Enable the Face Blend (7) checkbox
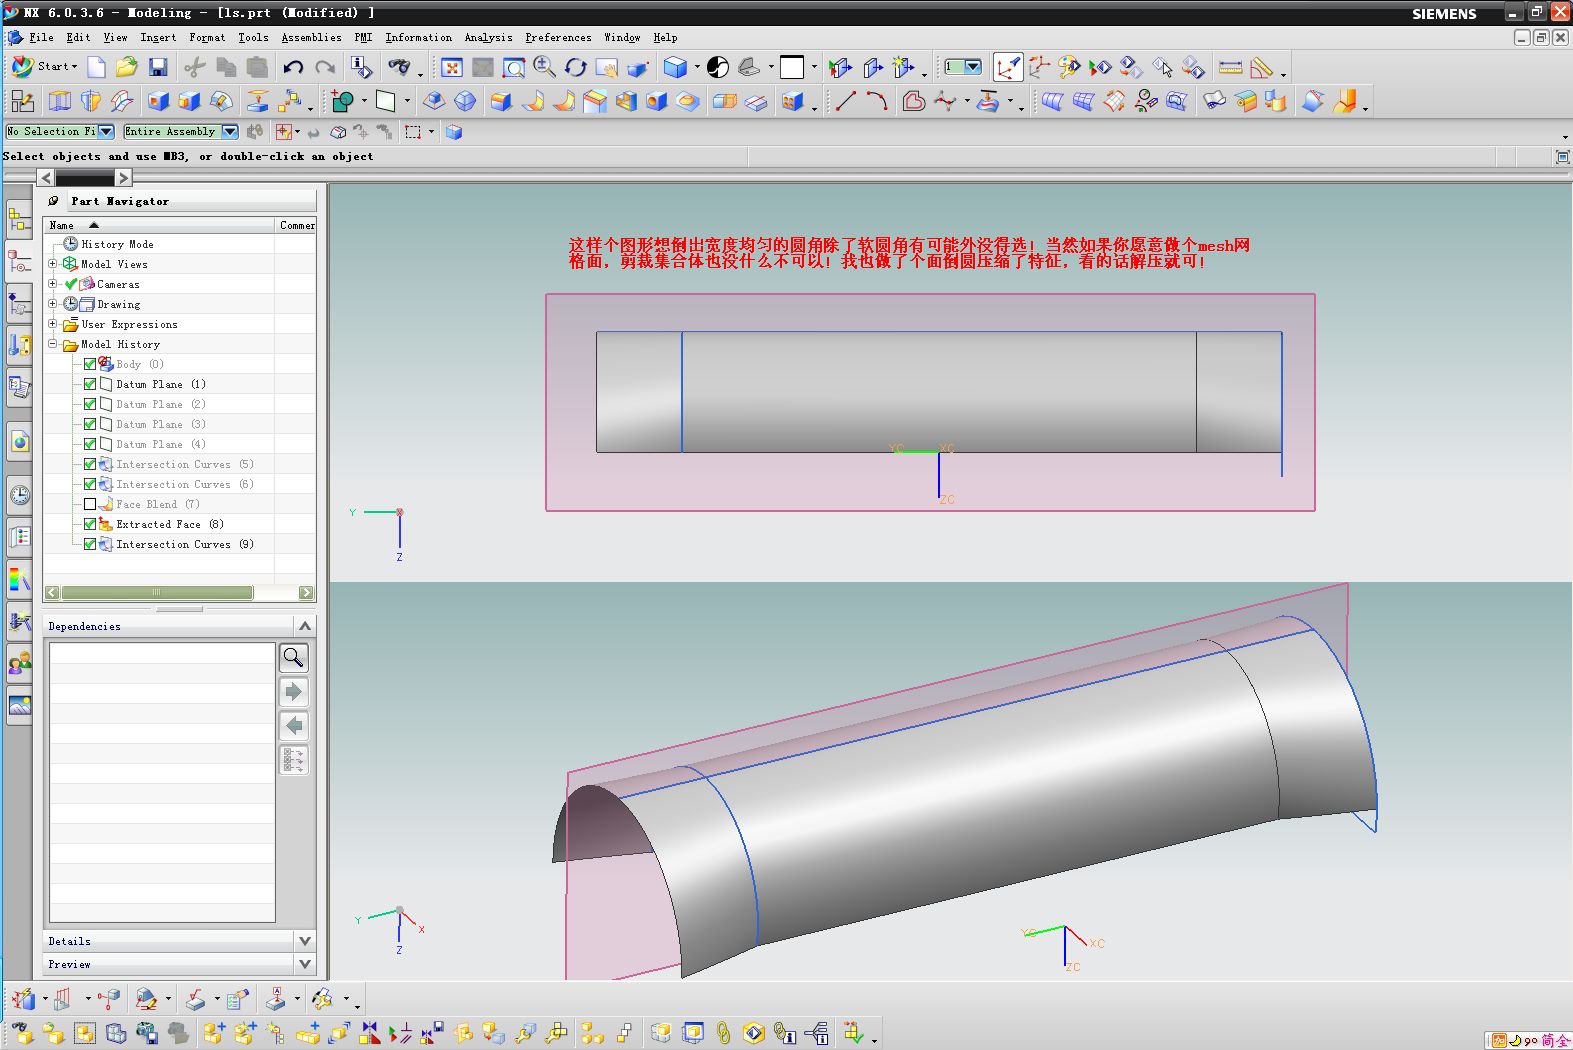The width and height of the screenshot is (1573, 1050). pos(90,504)
